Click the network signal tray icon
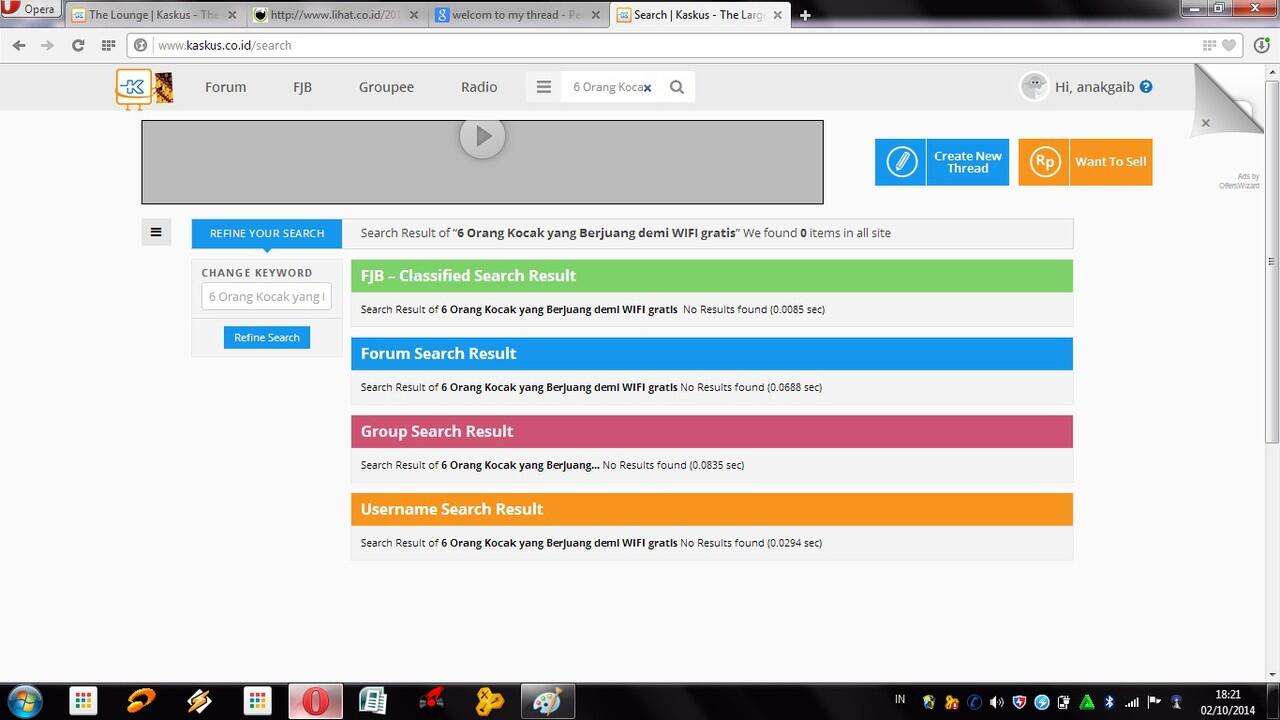This screenshot has height=720, width=1280. pyautogui.click(x=1132, y=702)
